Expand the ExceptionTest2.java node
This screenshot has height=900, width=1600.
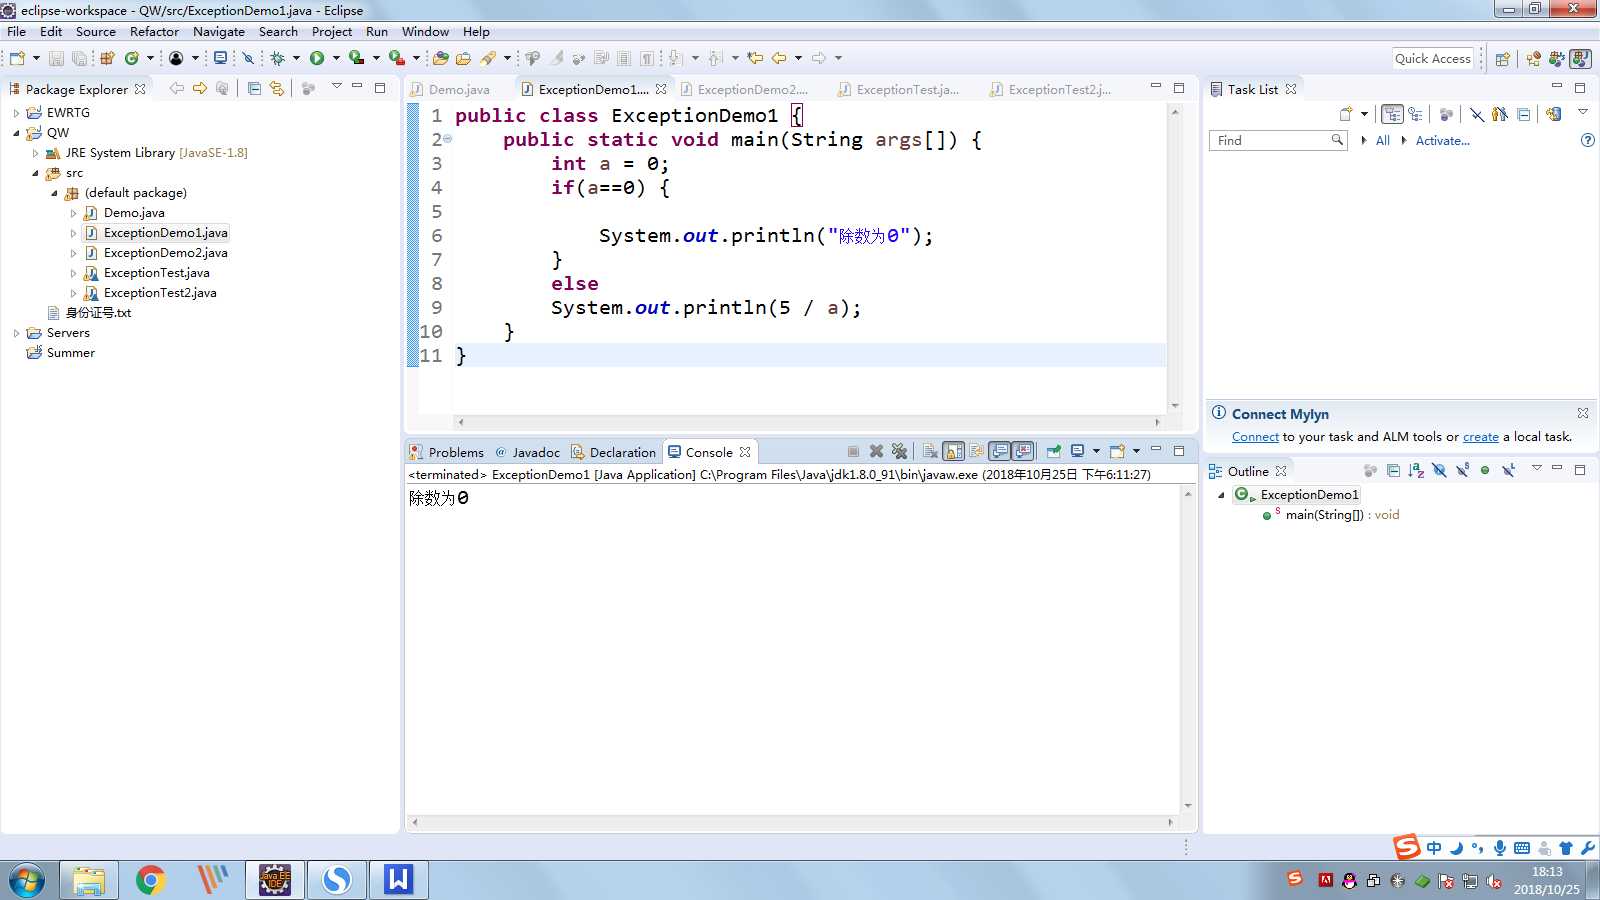73,293
